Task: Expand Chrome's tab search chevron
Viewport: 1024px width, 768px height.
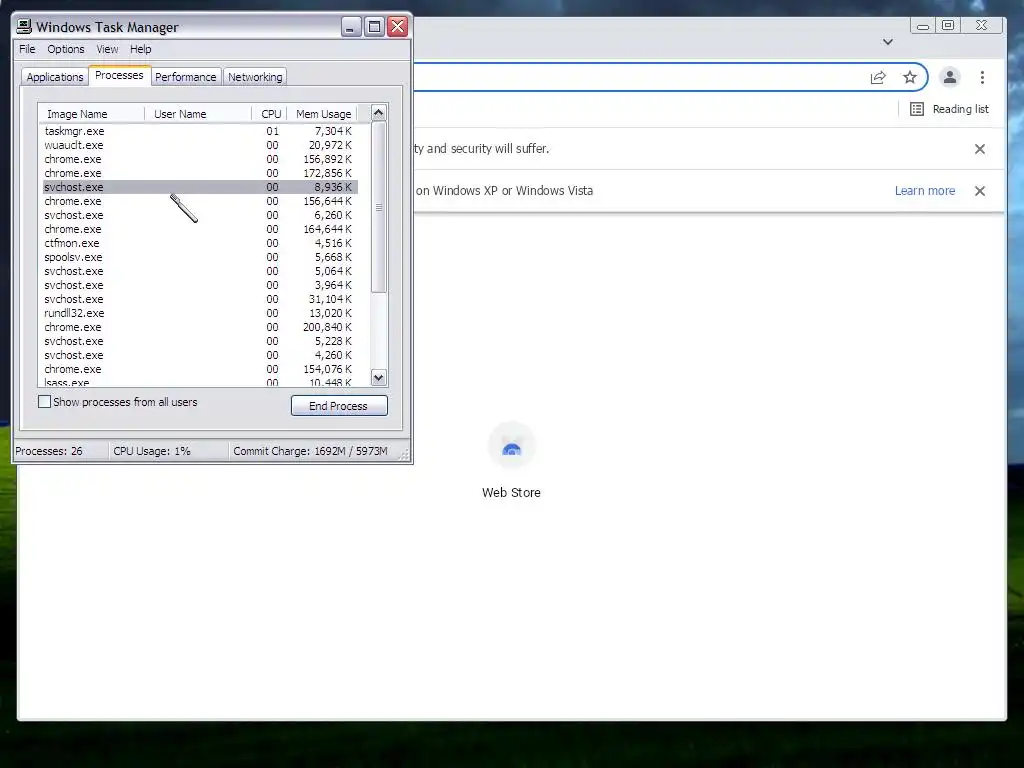Action: (x=888, y=42)
